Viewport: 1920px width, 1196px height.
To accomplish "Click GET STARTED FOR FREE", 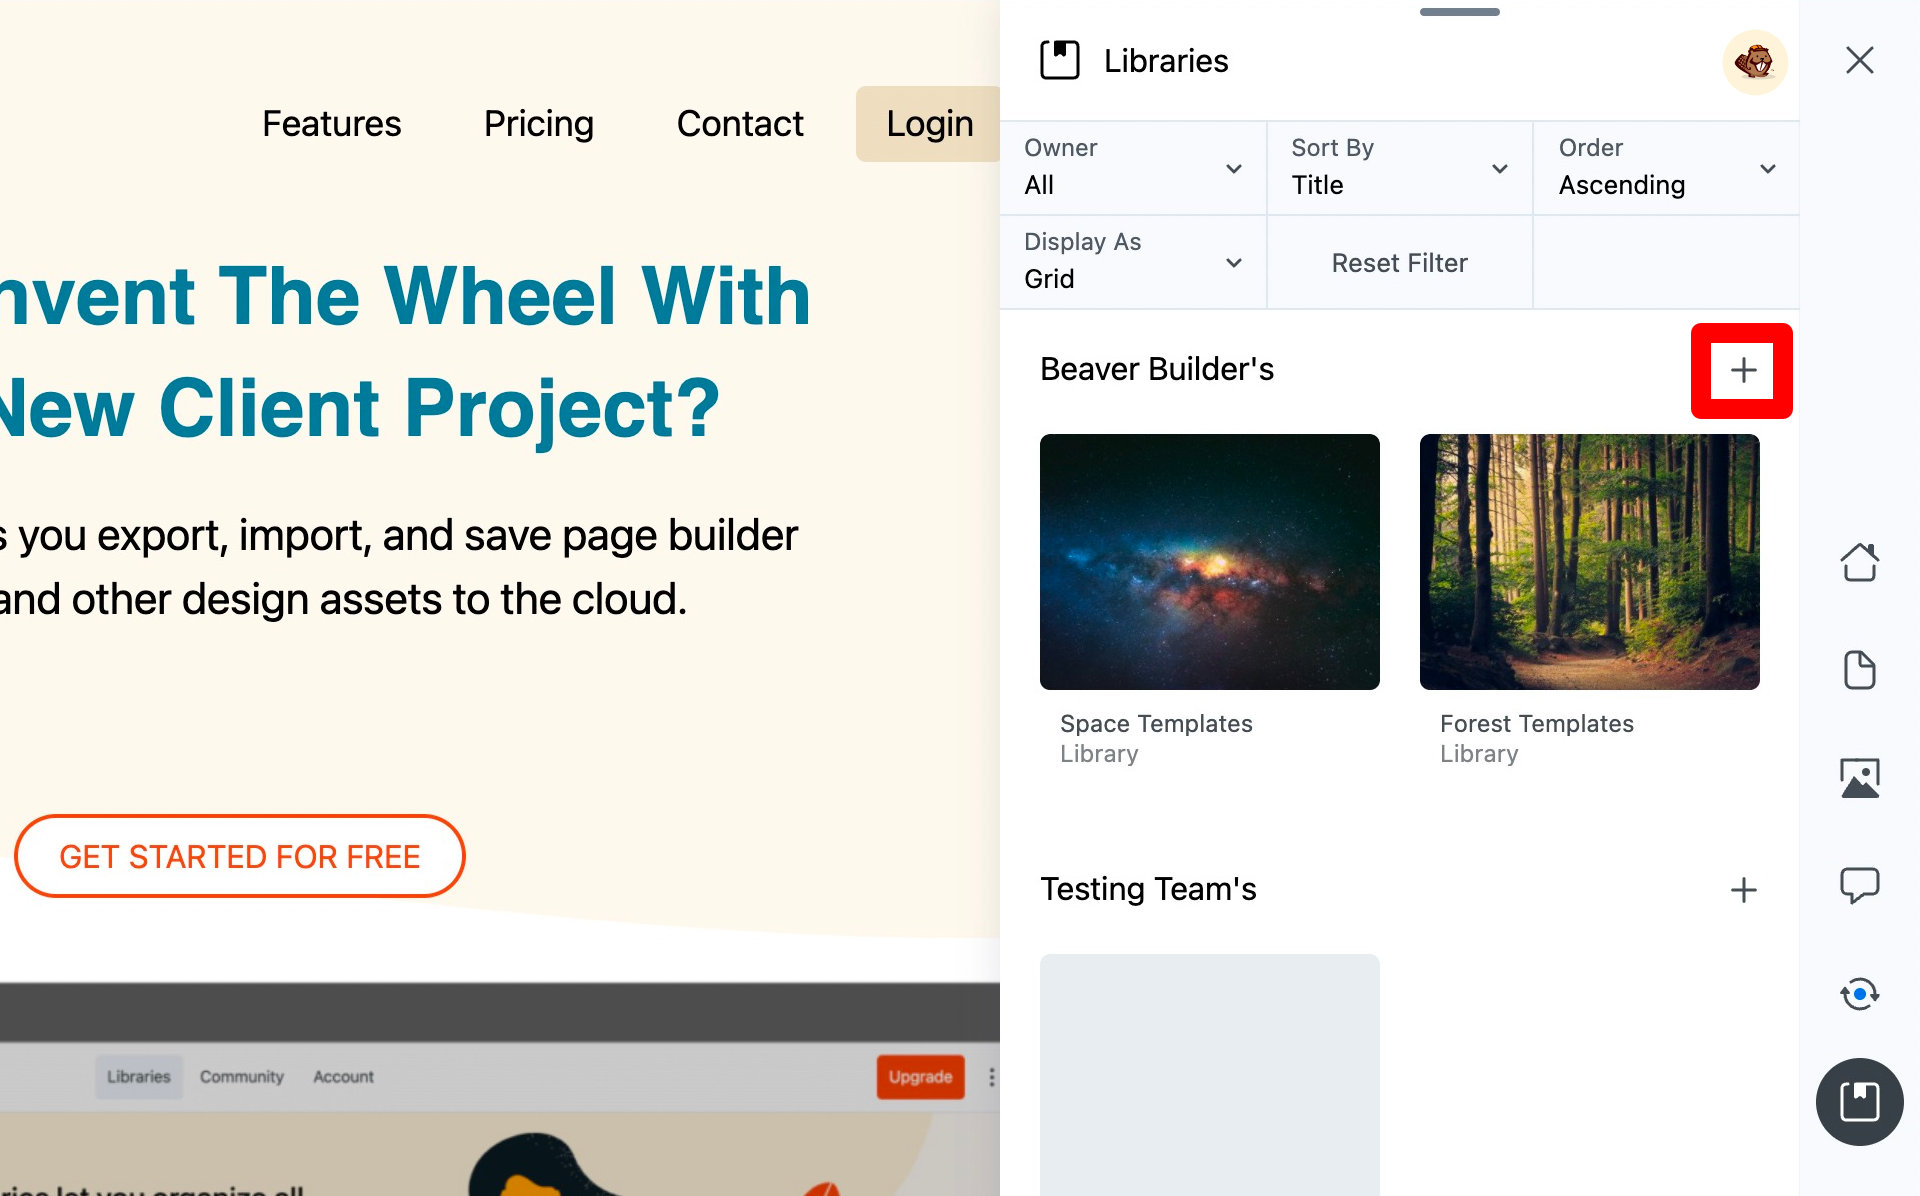I will pyautogui.click(x=240, y=856).
